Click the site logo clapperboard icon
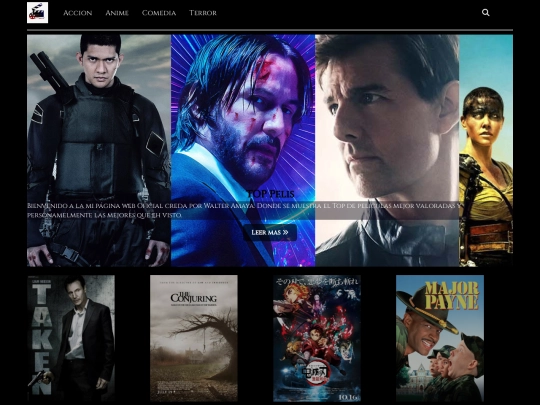 click(38, 13)
